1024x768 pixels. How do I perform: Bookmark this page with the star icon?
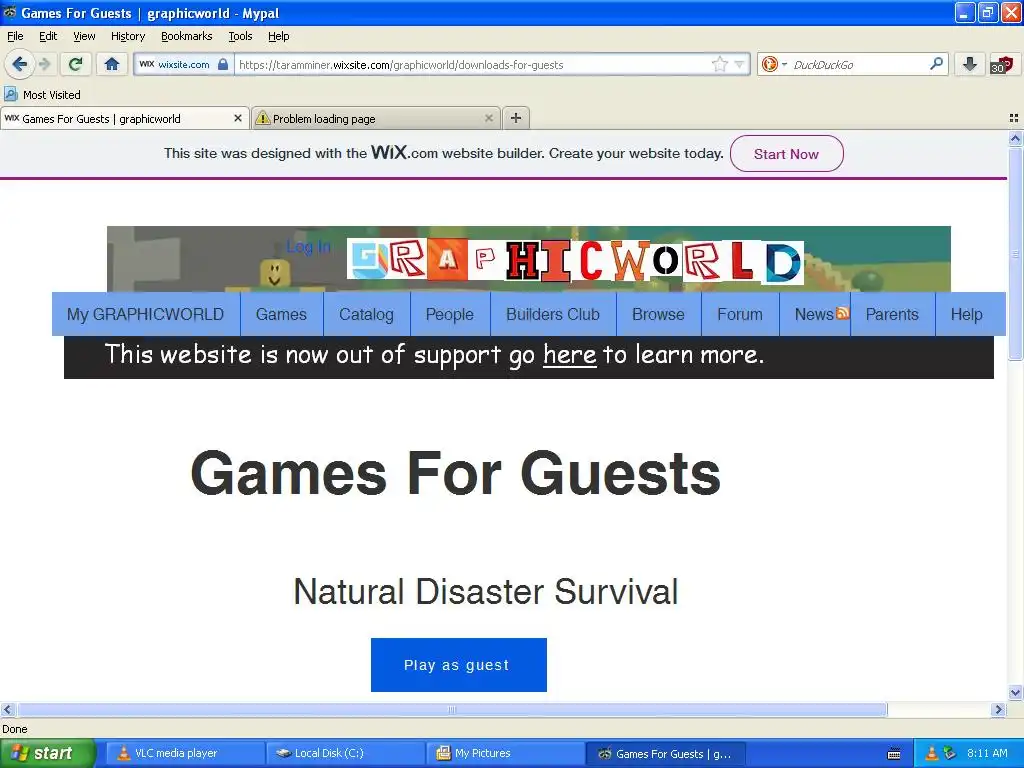pos(719,64)
